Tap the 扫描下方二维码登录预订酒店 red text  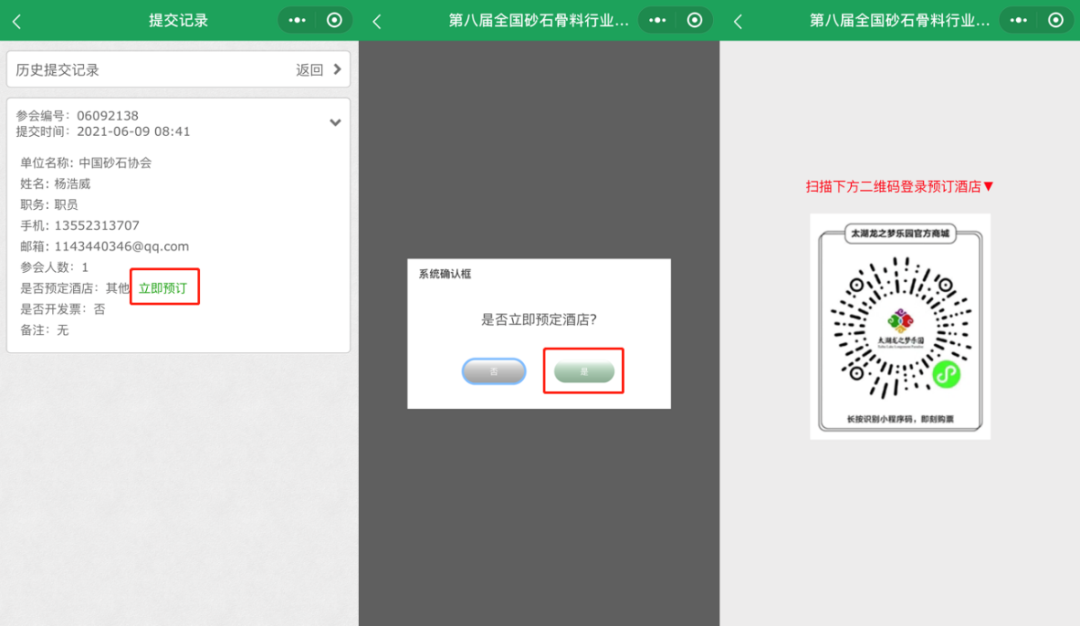coord(899,185)
